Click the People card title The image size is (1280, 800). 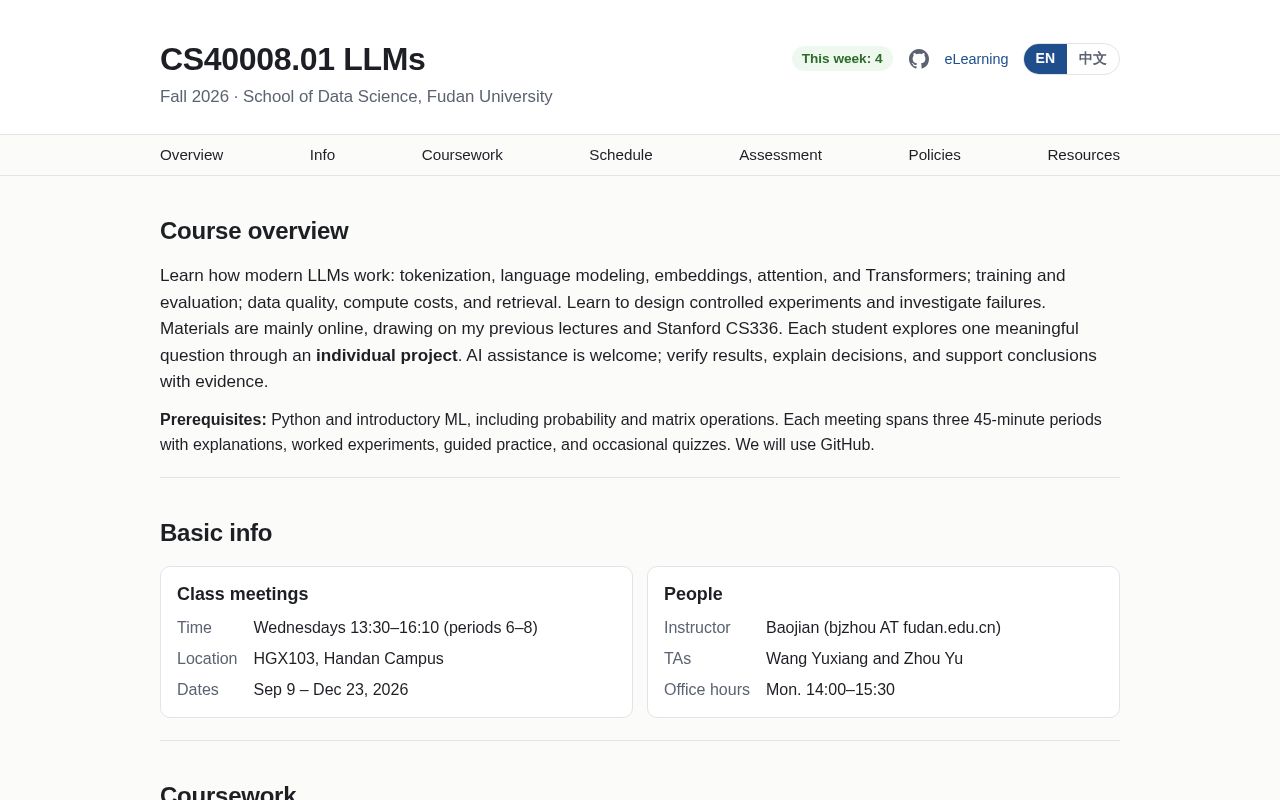(693, 594)
